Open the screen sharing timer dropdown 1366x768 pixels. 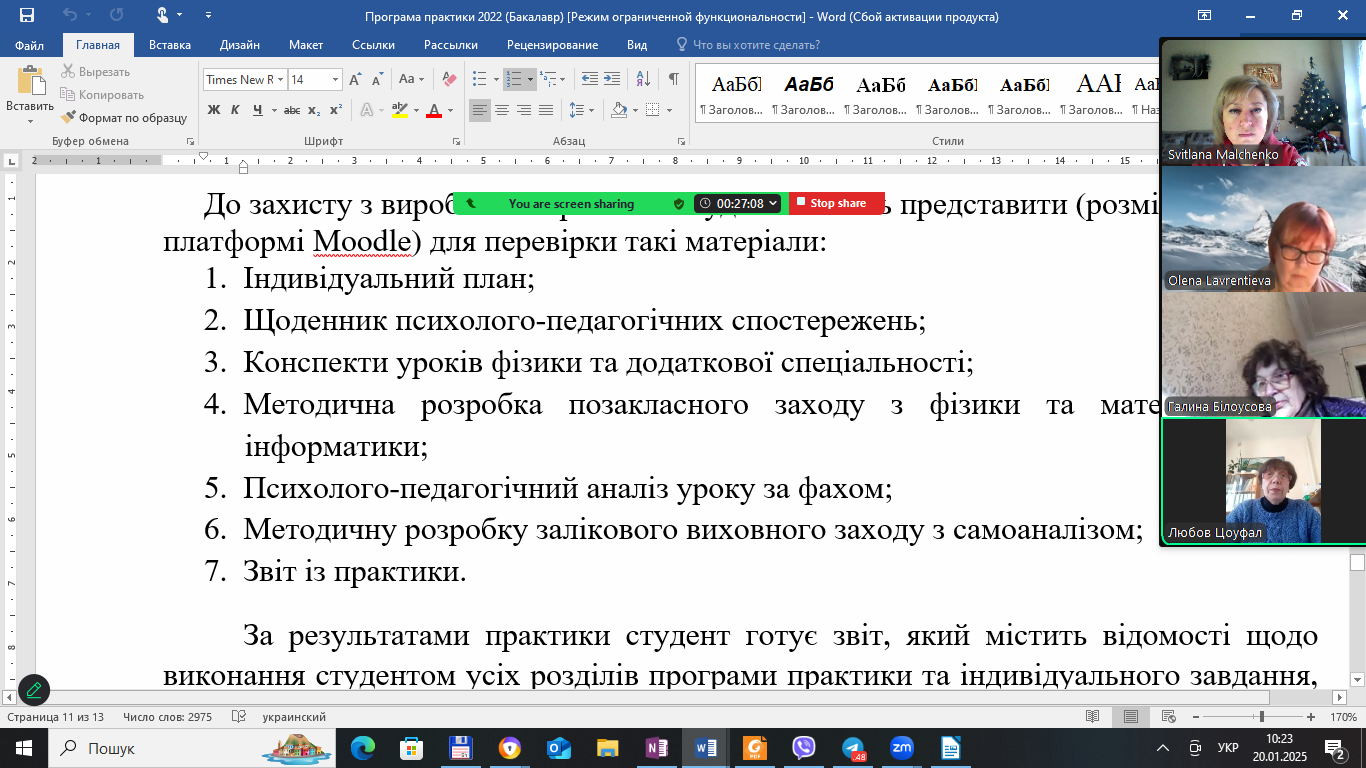(x=773, y=204)
